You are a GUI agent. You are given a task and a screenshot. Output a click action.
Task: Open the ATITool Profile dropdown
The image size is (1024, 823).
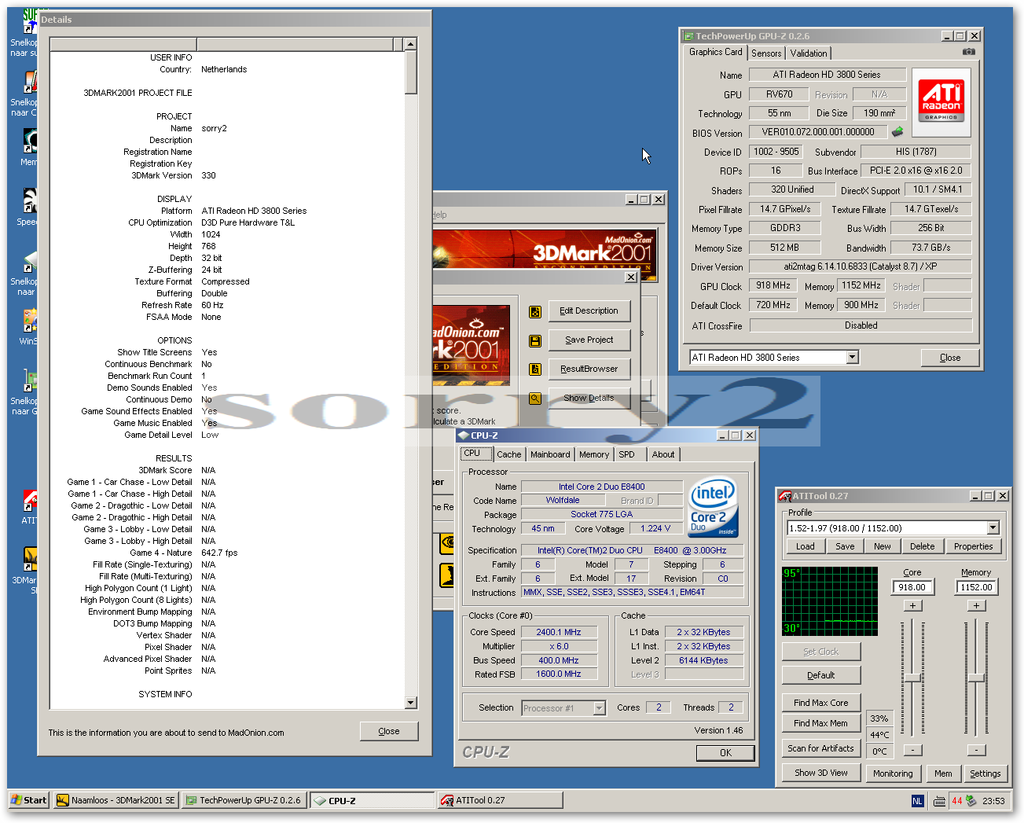tap(992, 528)
